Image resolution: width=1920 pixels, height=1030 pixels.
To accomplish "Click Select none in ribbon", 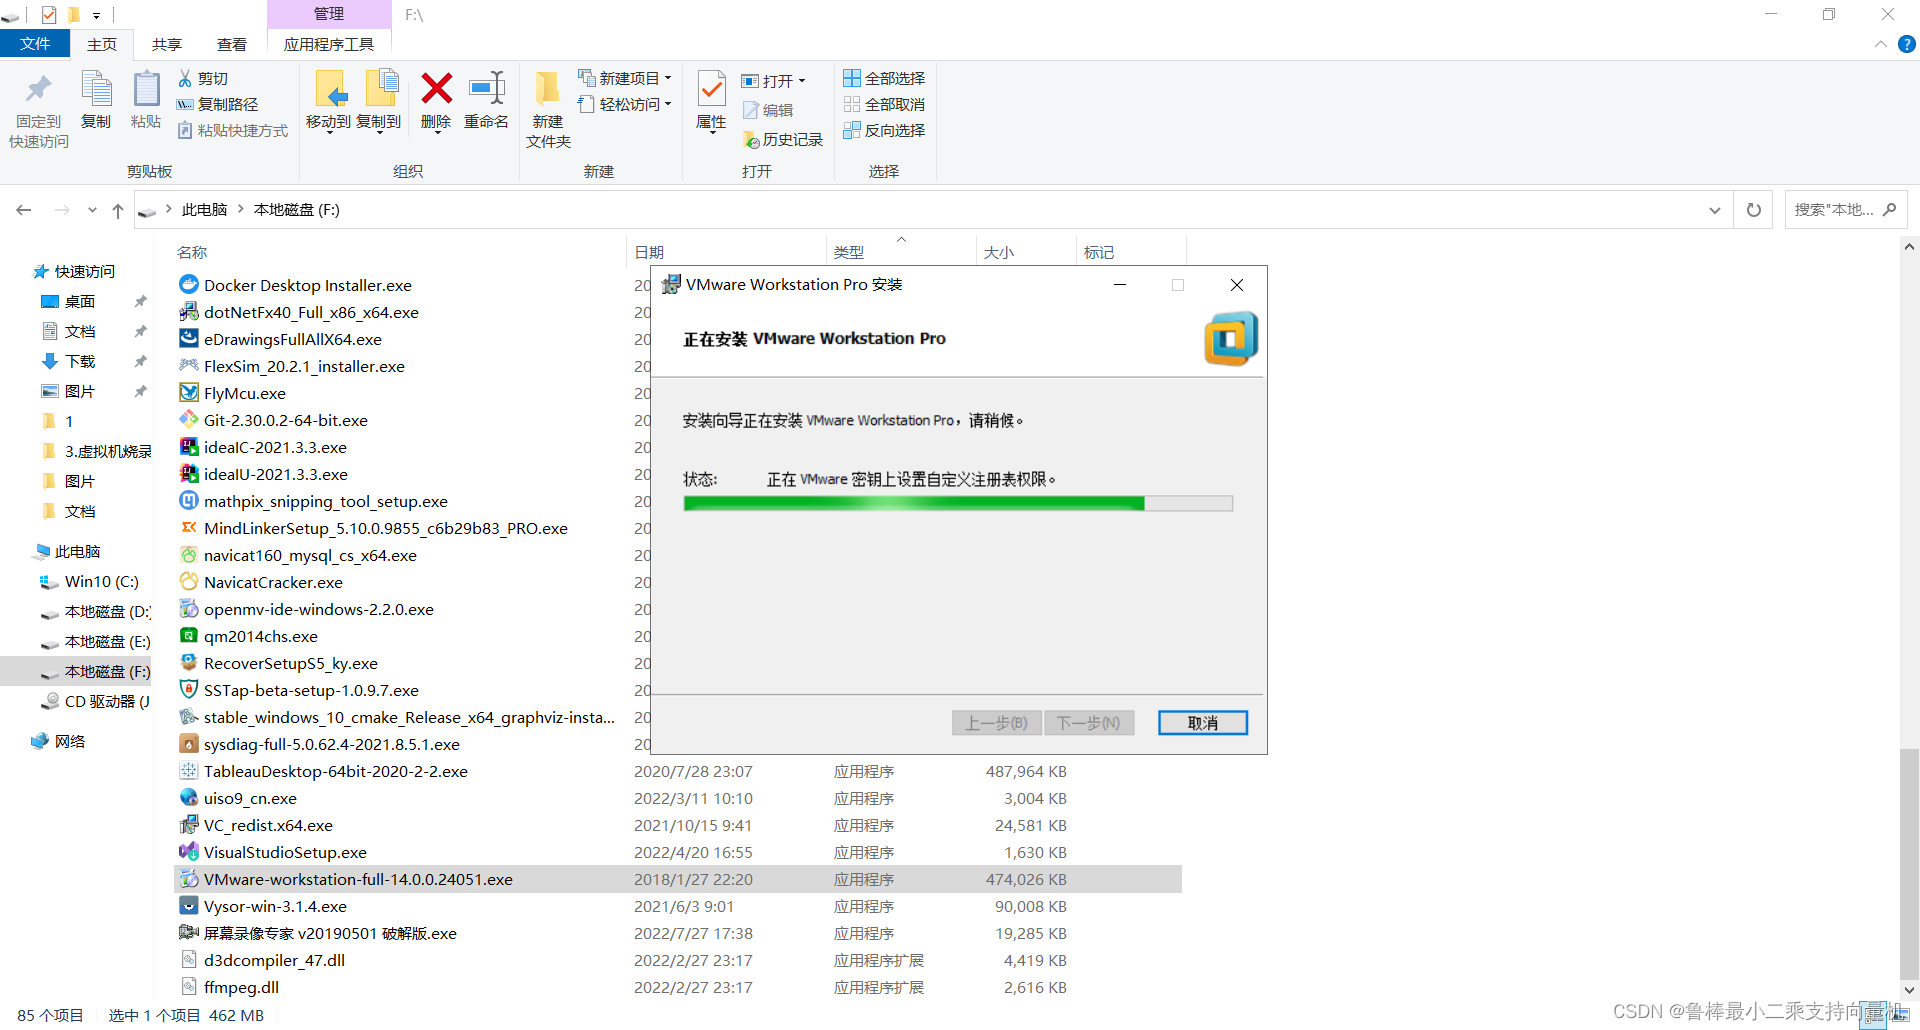I will [884, 104].
